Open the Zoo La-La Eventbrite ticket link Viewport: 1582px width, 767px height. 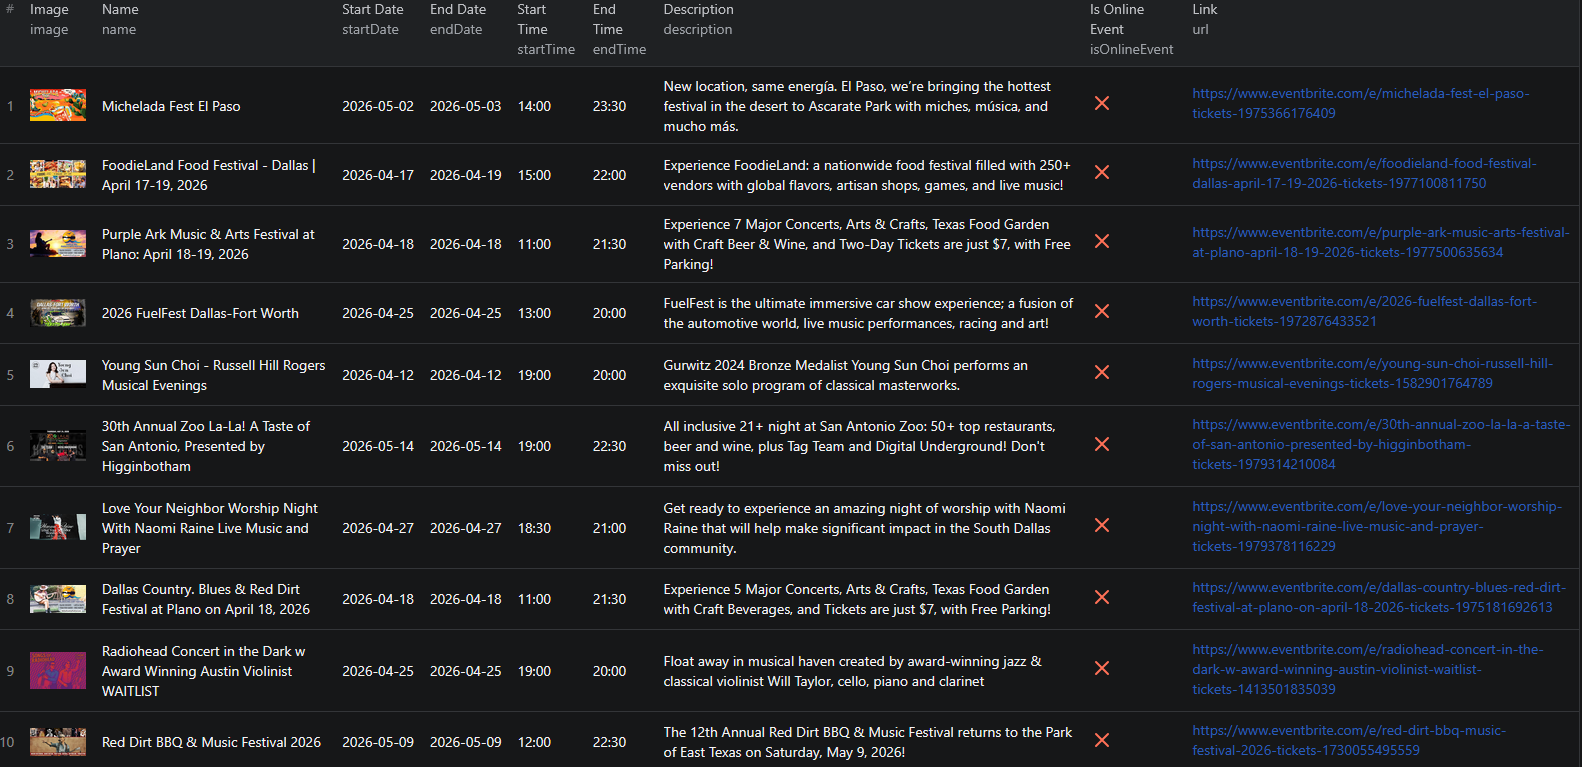1380,444
